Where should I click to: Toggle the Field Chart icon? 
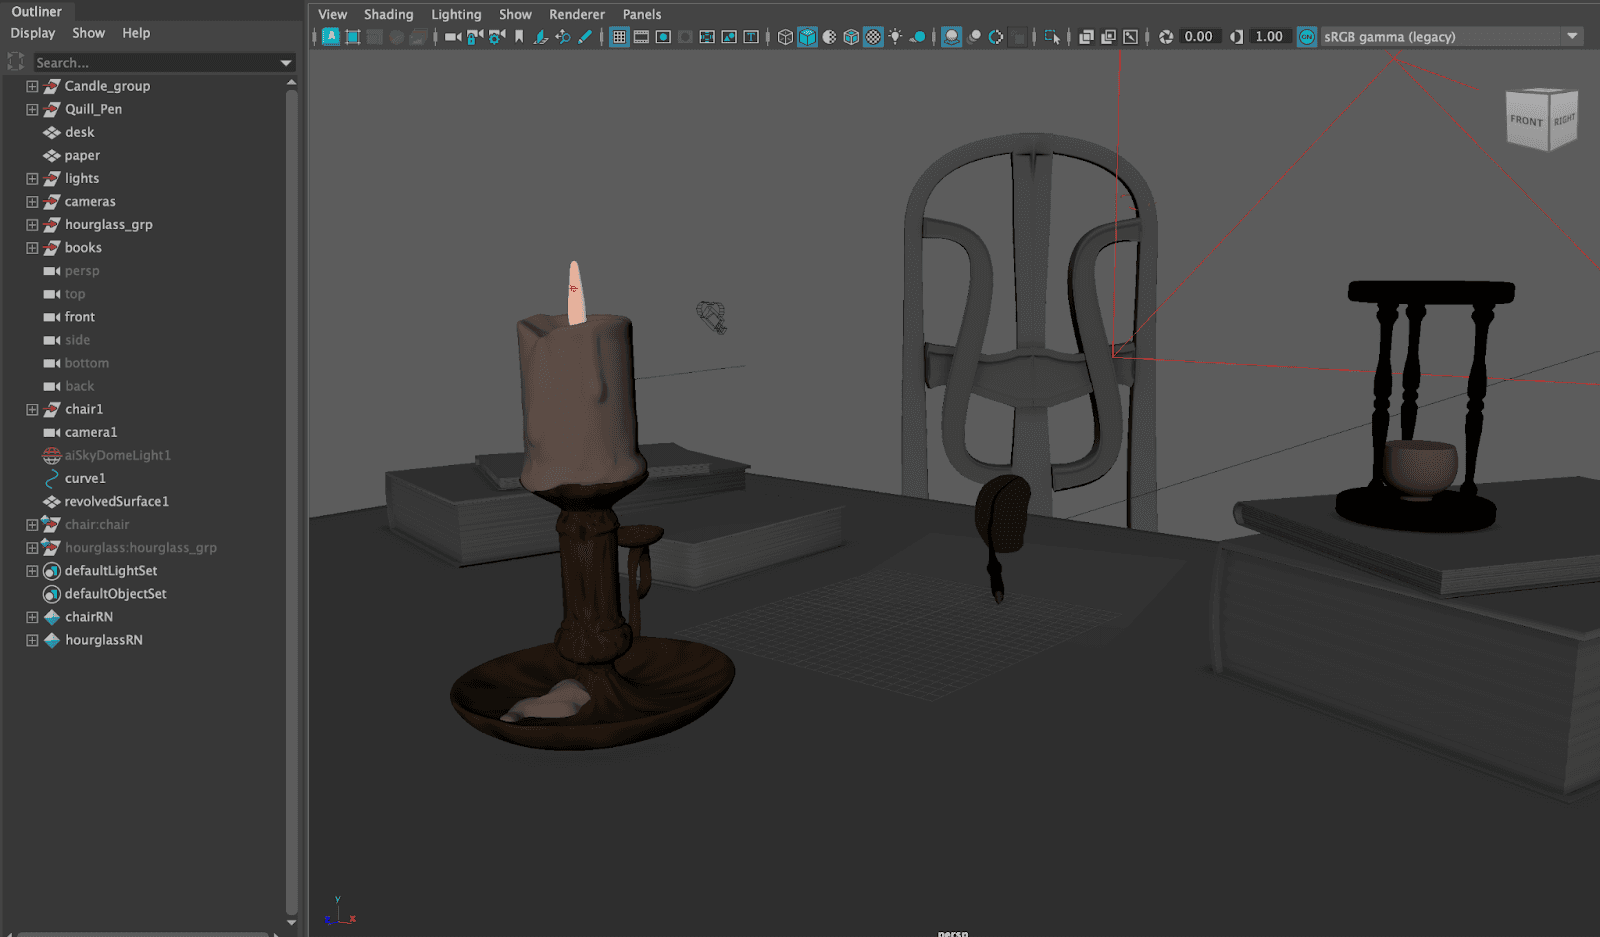click(707, 37)
